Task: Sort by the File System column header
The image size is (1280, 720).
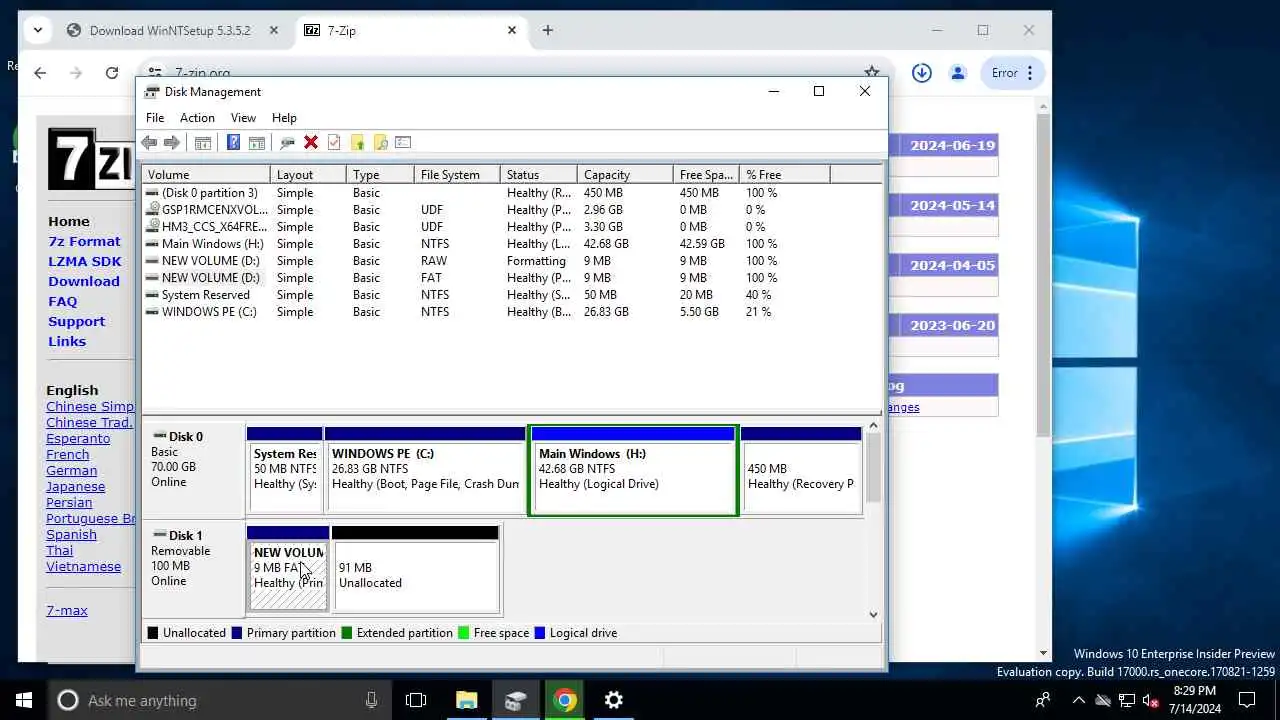Action: point(457,175)
